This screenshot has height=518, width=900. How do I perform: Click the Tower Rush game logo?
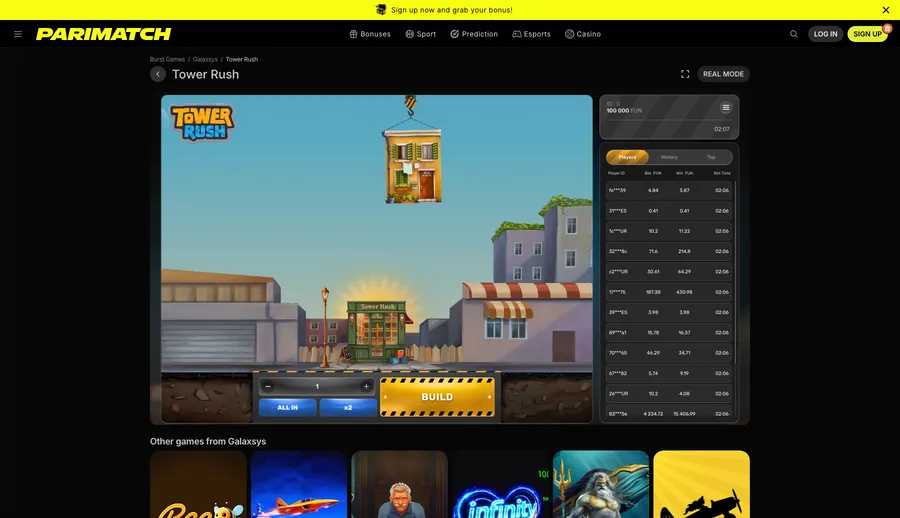(x=203, y=122)
